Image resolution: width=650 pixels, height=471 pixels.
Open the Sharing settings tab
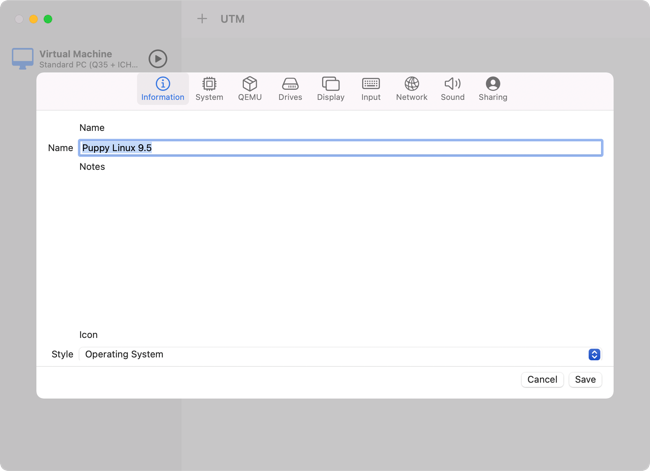click(493, 89)
